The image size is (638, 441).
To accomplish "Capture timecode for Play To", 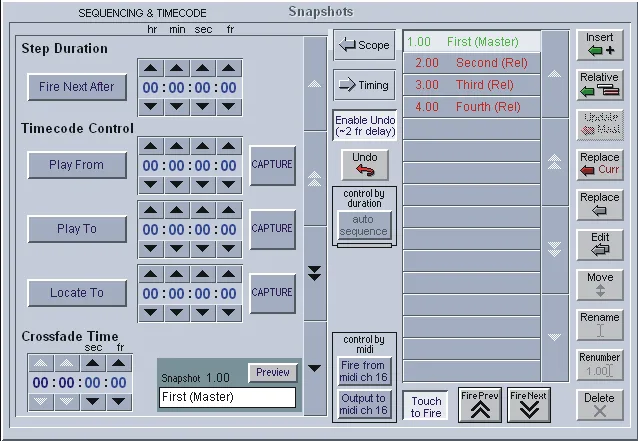I will (x=272, y=229).
